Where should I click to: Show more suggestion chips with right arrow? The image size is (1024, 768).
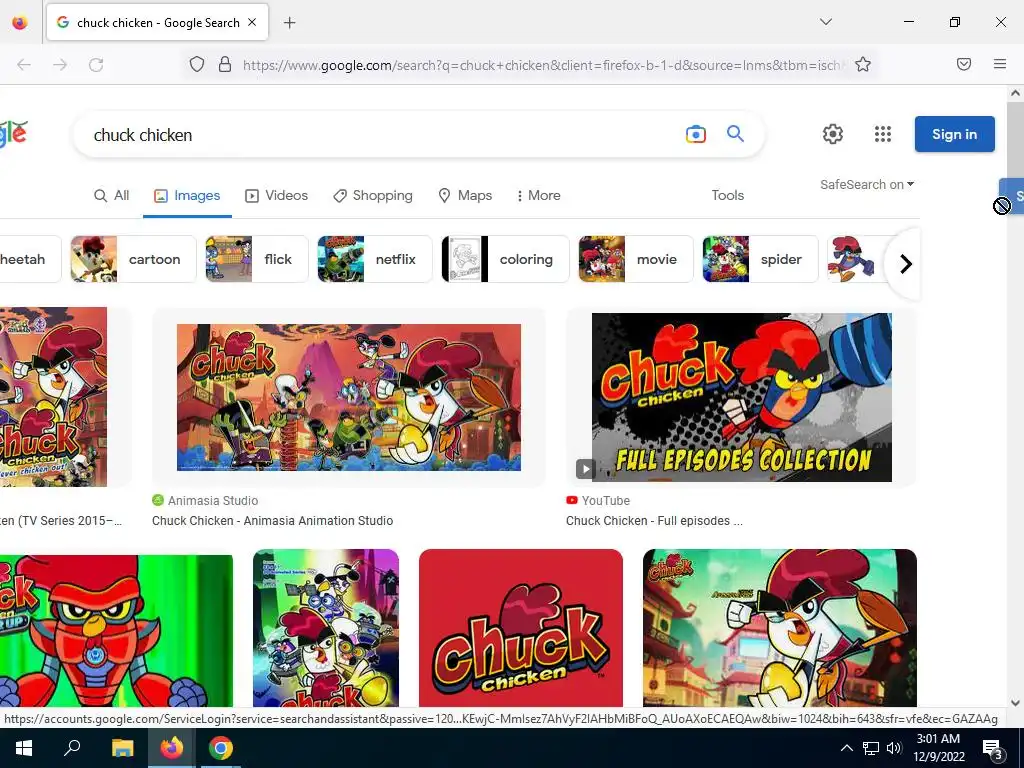(905, 264)
